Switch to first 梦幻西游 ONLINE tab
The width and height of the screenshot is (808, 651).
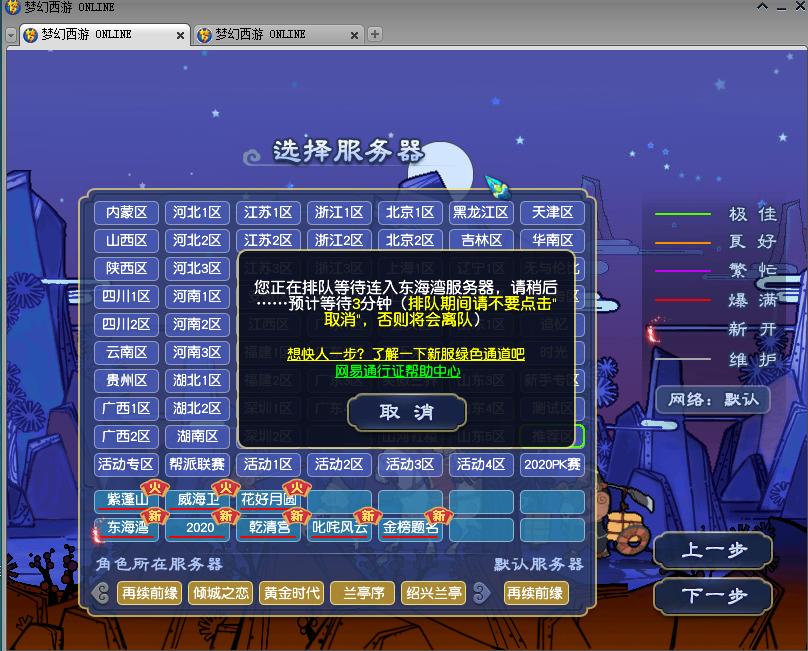[x=105, y=35]
